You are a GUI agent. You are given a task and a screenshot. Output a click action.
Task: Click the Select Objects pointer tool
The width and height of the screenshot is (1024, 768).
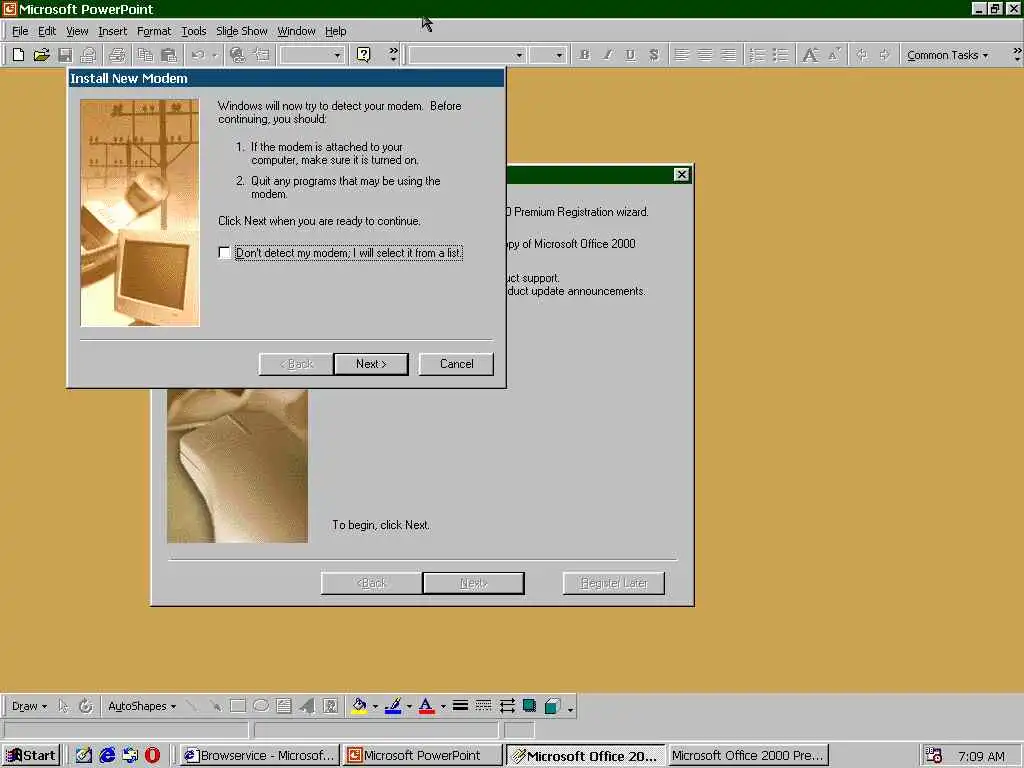(x=63, y=706)
